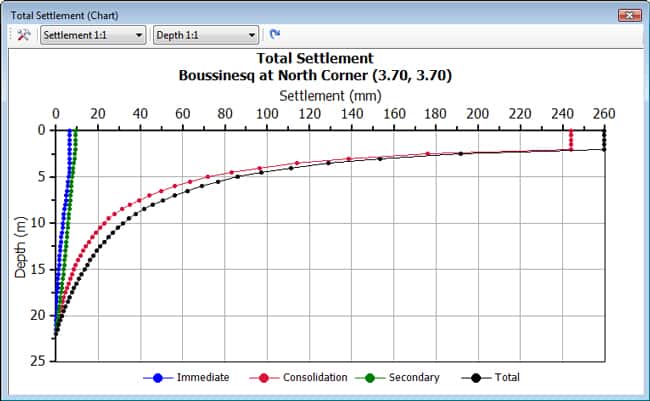Viewport: 650px width, 401px height.
Task: Close the Total Settlement chart window
Action: click(629, 15)
